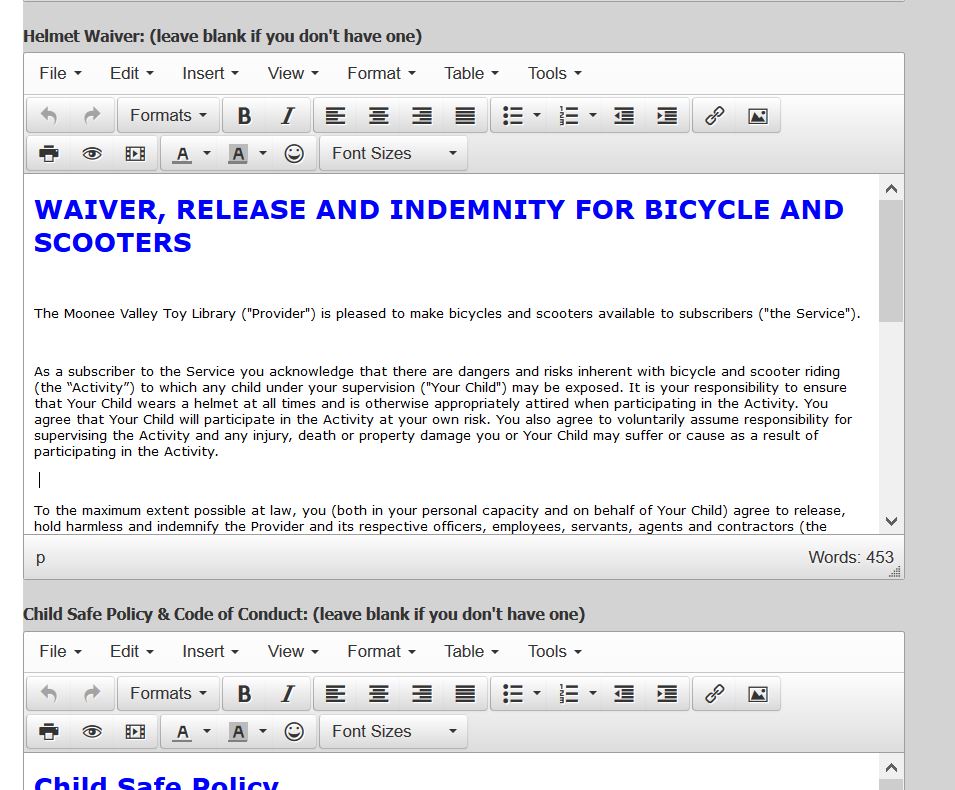Click Bold in Helmet Waiver editor
Viewport: 955px width, 790px height.
pyautogui.click(x=244, y=116)
